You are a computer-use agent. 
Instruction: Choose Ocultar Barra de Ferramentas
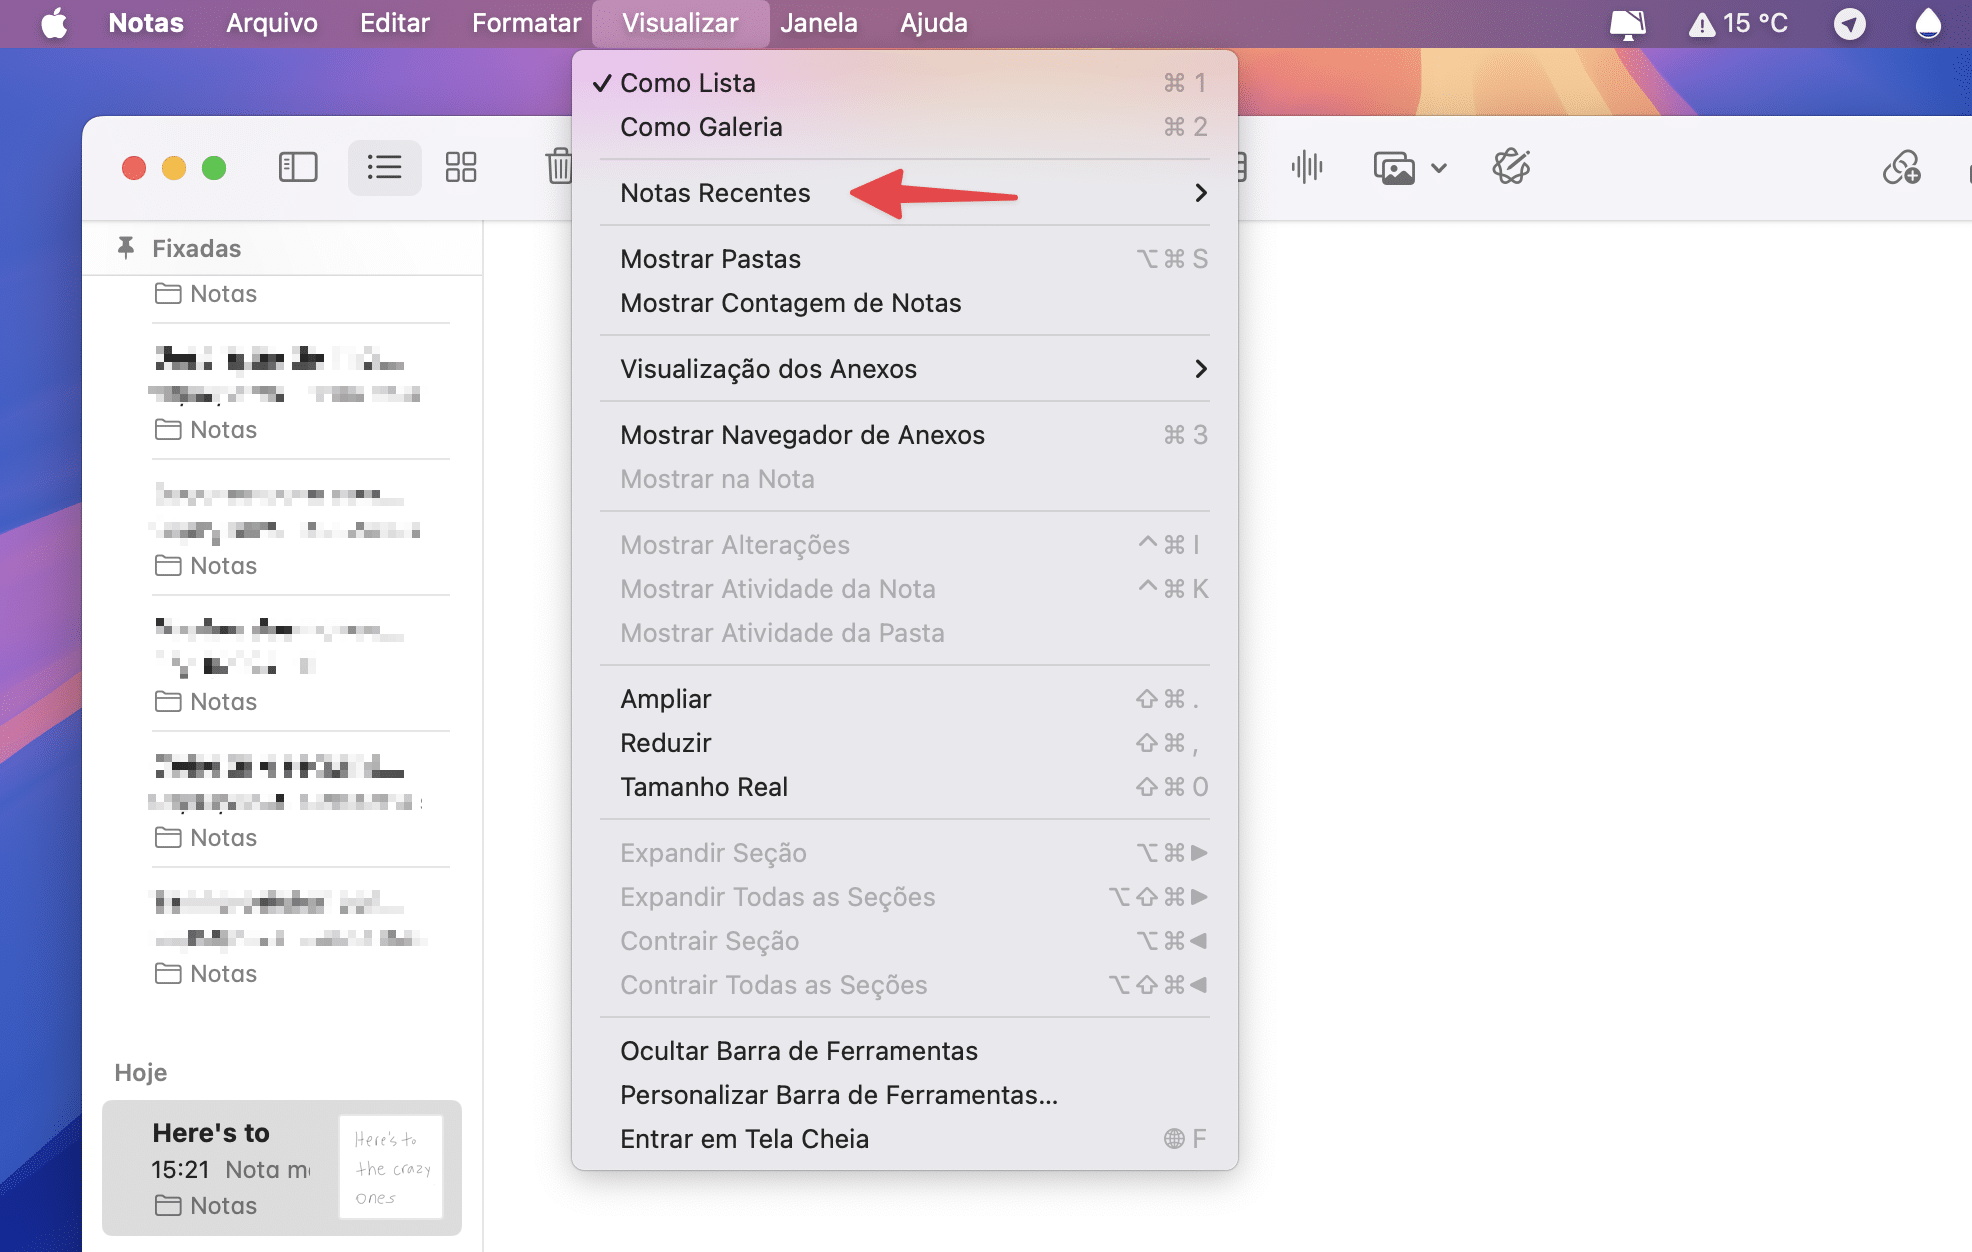point(905,1051)
